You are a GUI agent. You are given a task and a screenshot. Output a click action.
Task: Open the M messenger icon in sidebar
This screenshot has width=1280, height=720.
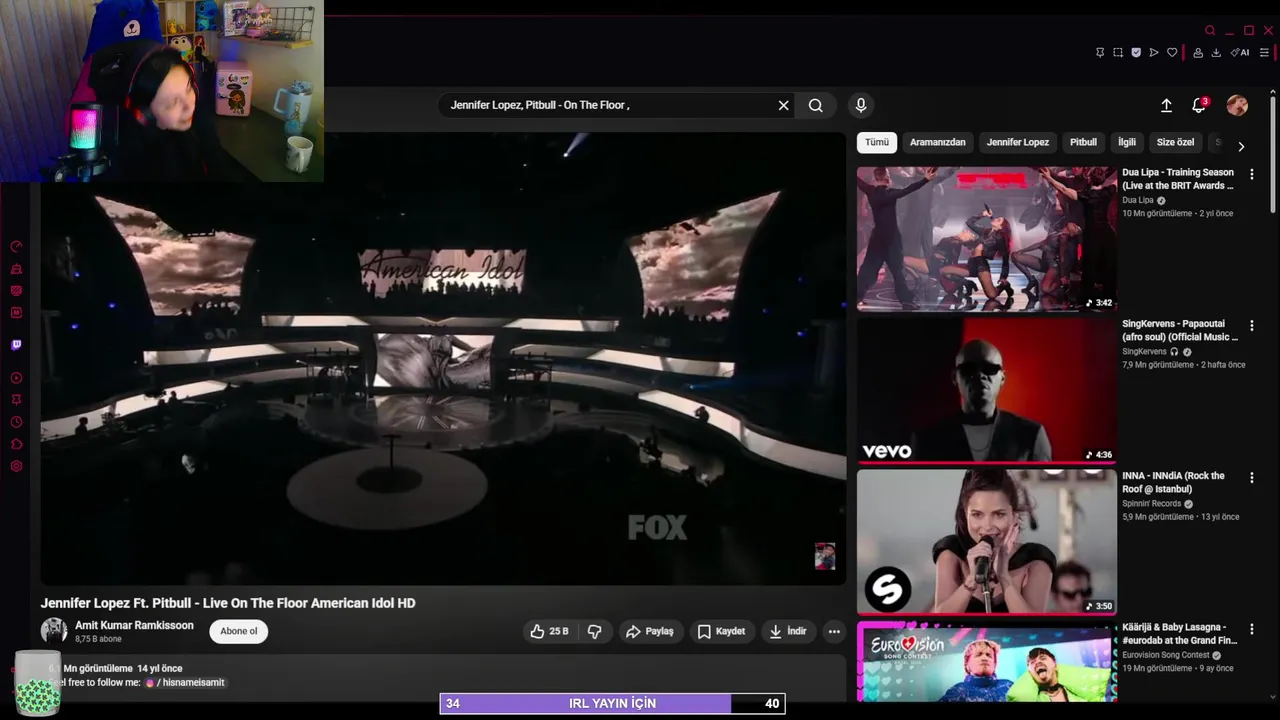click(16, 313)
